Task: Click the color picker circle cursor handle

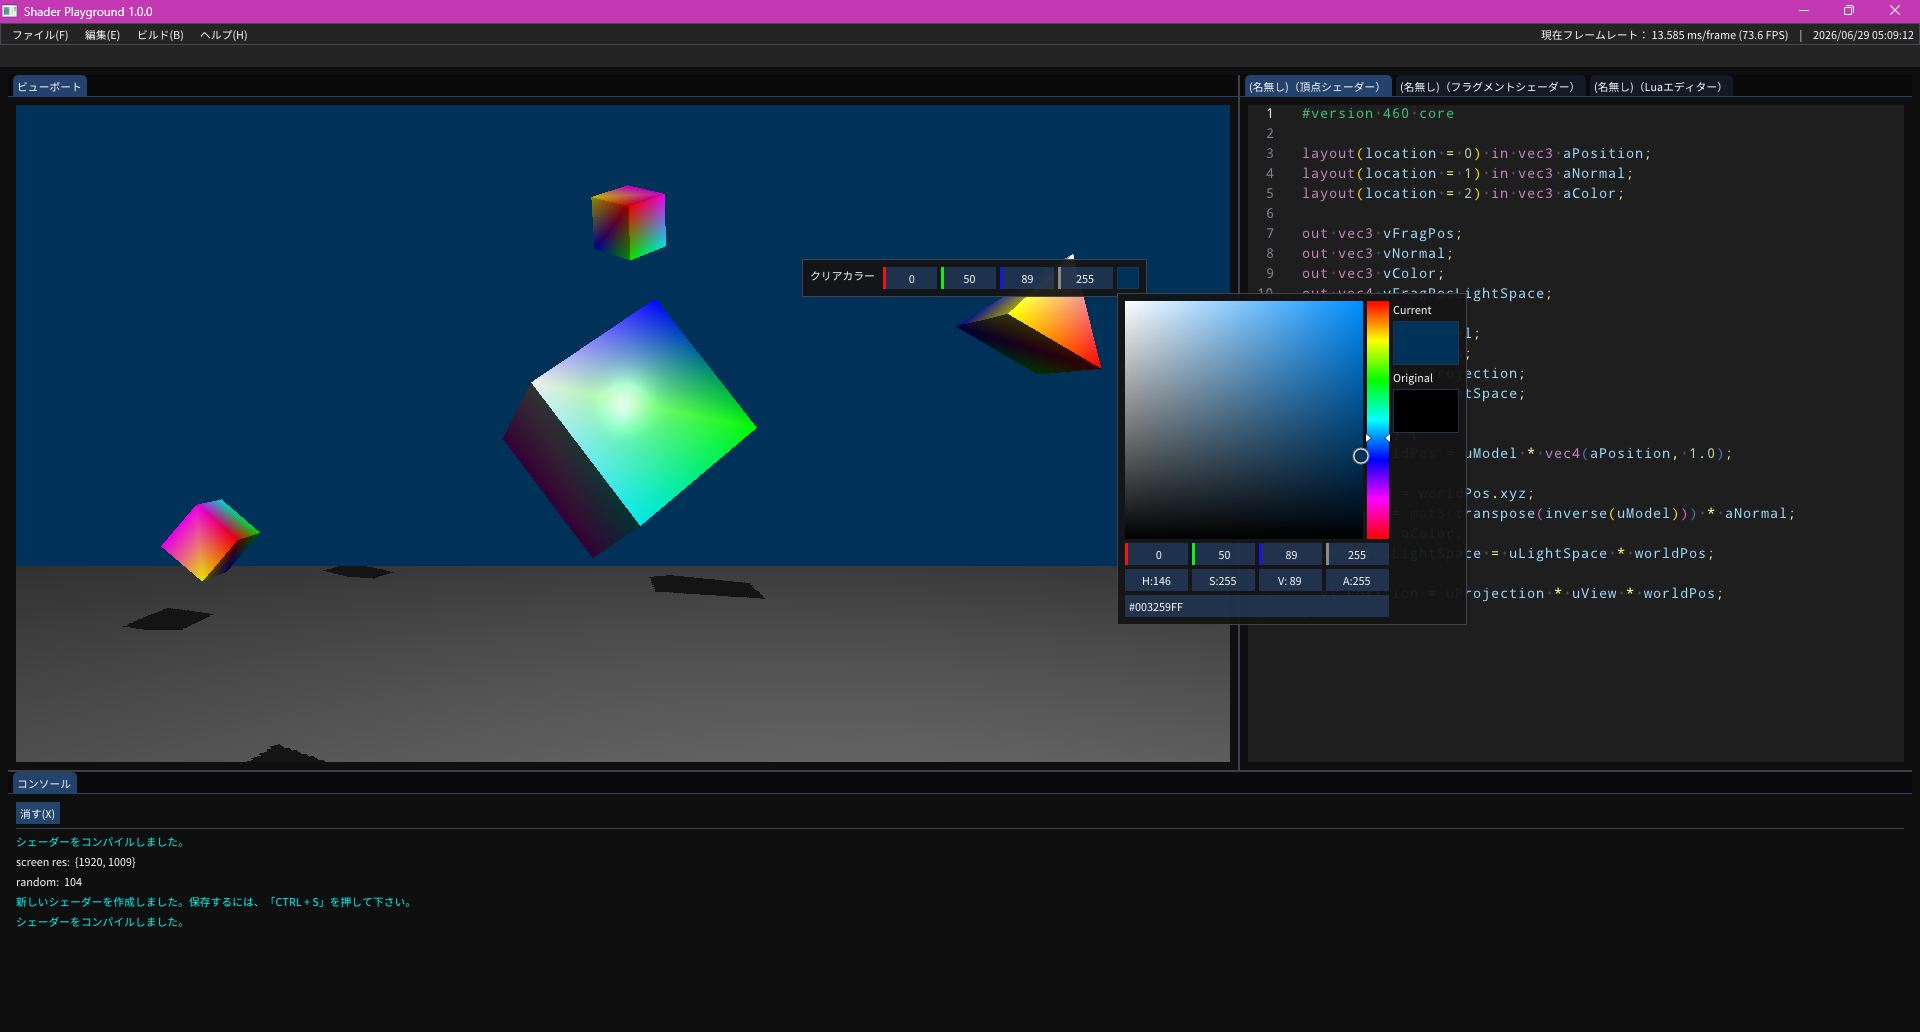Action: click(x=1361, y=456)
